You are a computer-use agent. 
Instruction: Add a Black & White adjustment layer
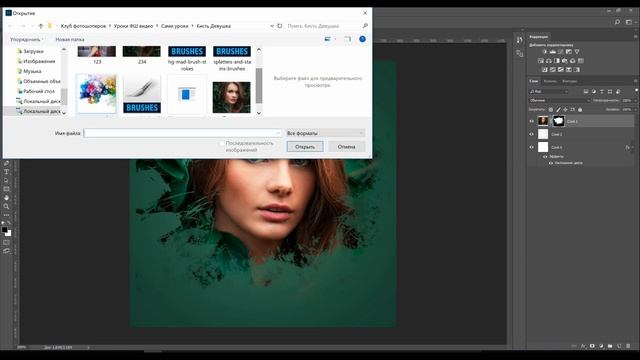click(557, 61)
